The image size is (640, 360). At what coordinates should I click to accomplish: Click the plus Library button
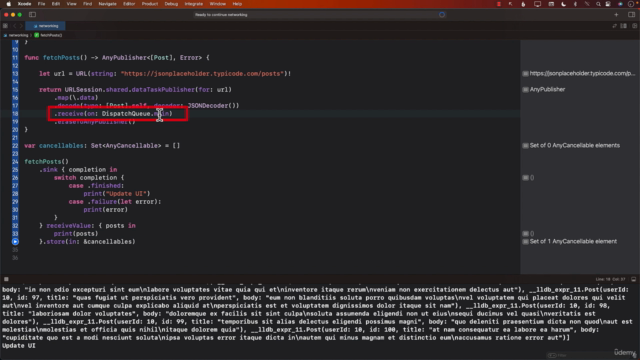pyautogui.click(x=616, y=15)
